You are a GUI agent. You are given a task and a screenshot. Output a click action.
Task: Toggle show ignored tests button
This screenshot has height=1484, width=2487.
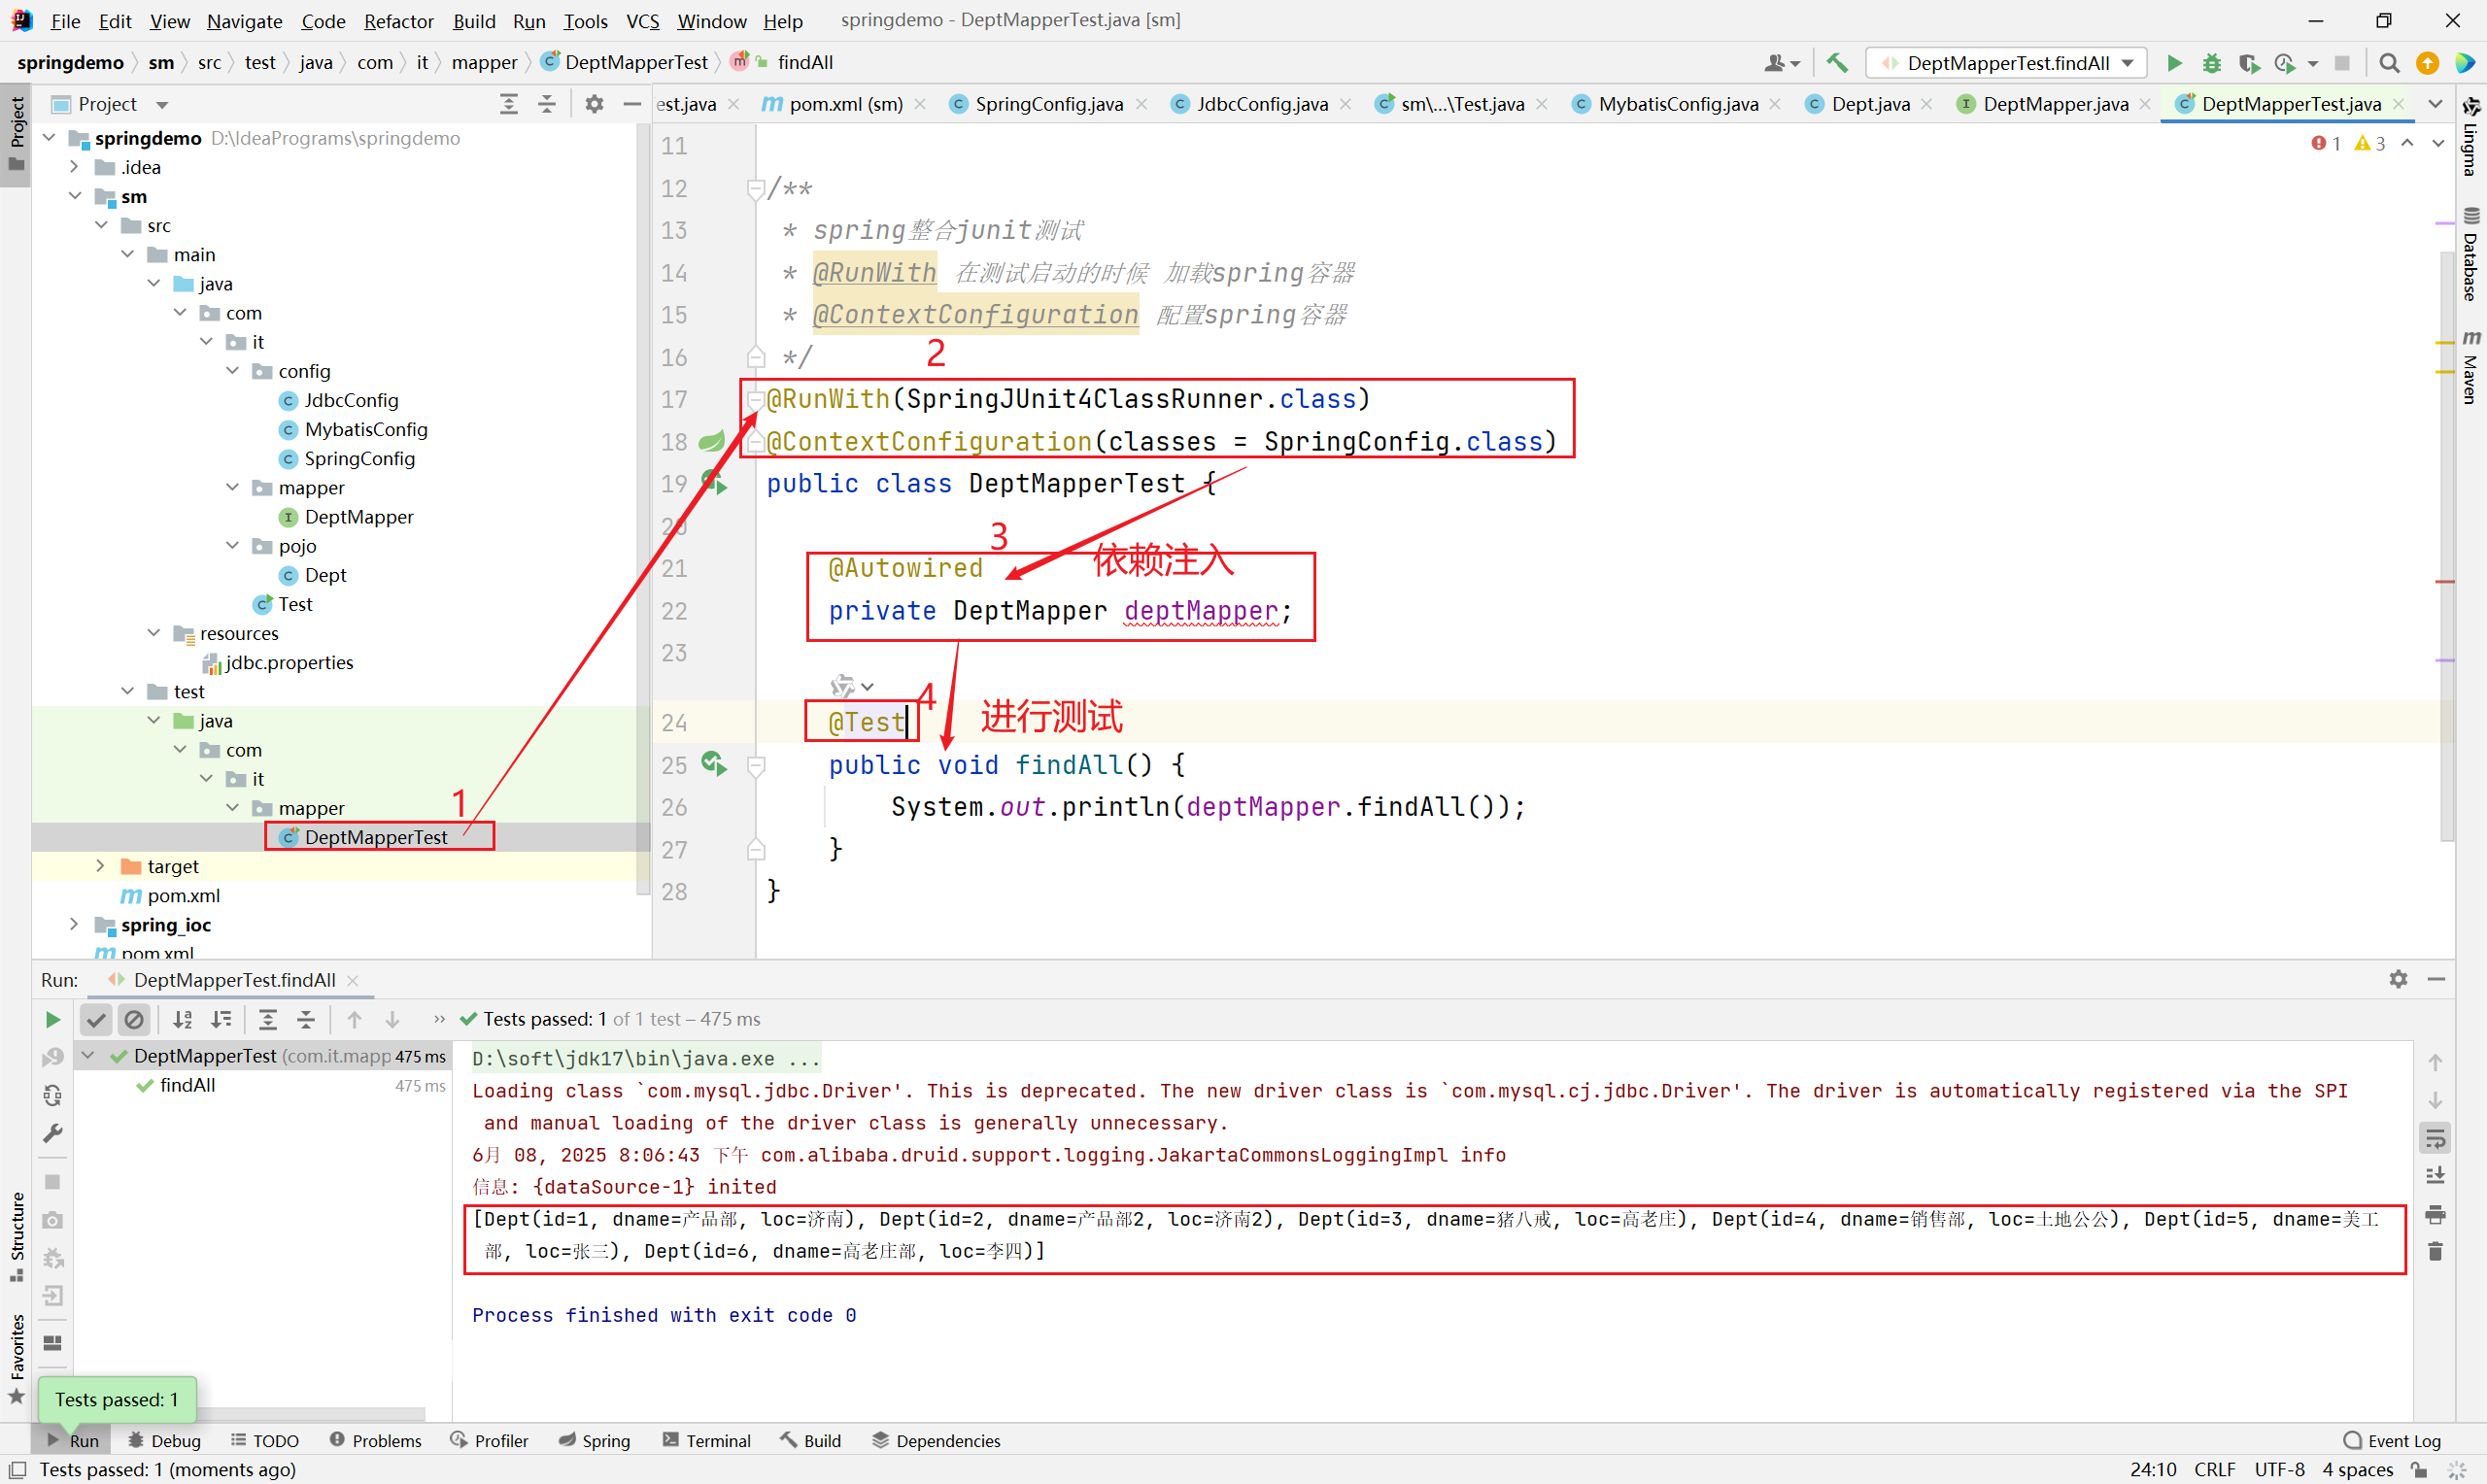tap(134, 1019)
